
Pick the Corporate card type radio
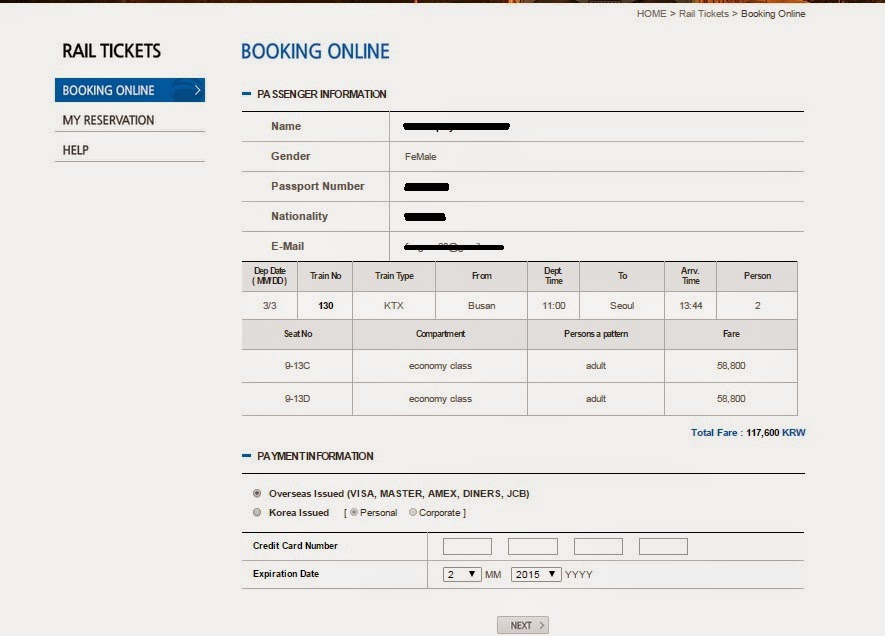(x=413, y=513)
